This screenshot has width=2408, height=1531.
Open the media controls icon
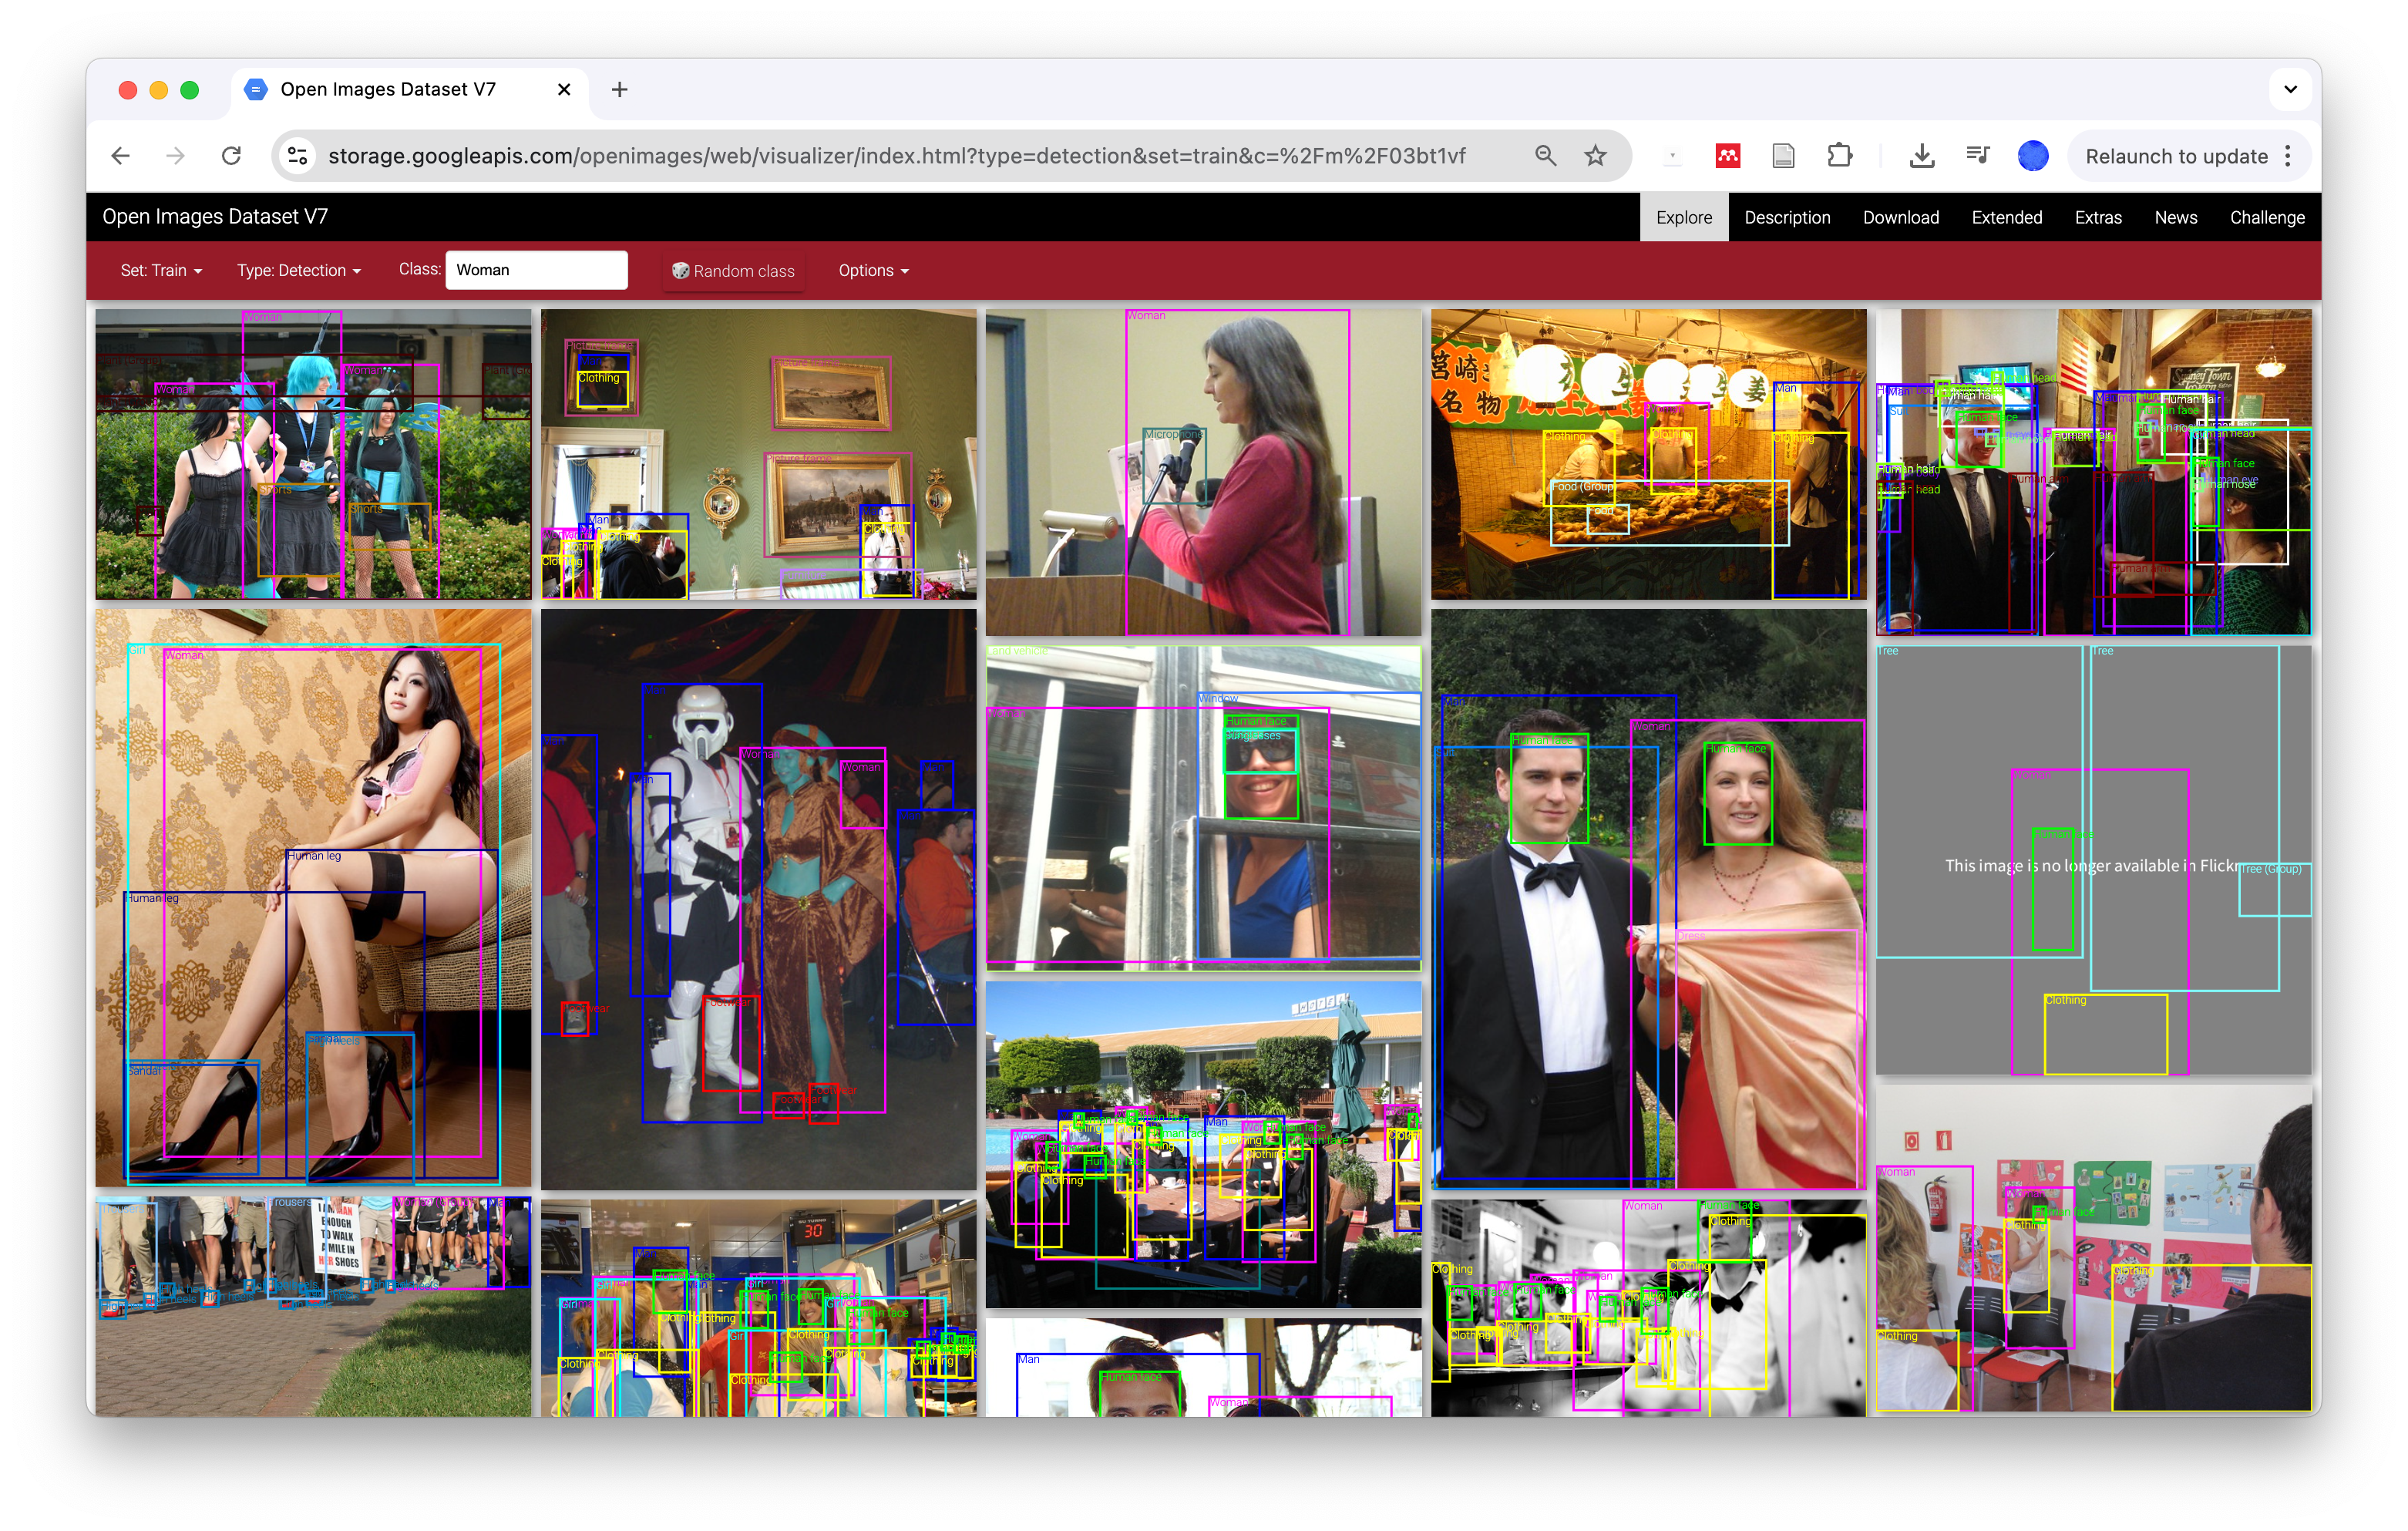click(x=1977, y=156)
